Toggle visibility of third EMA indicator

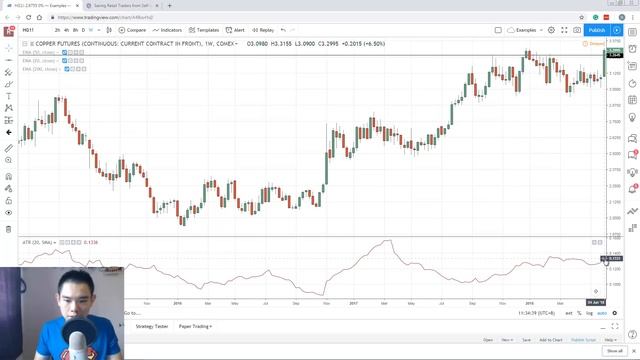(x=67, y=69)
